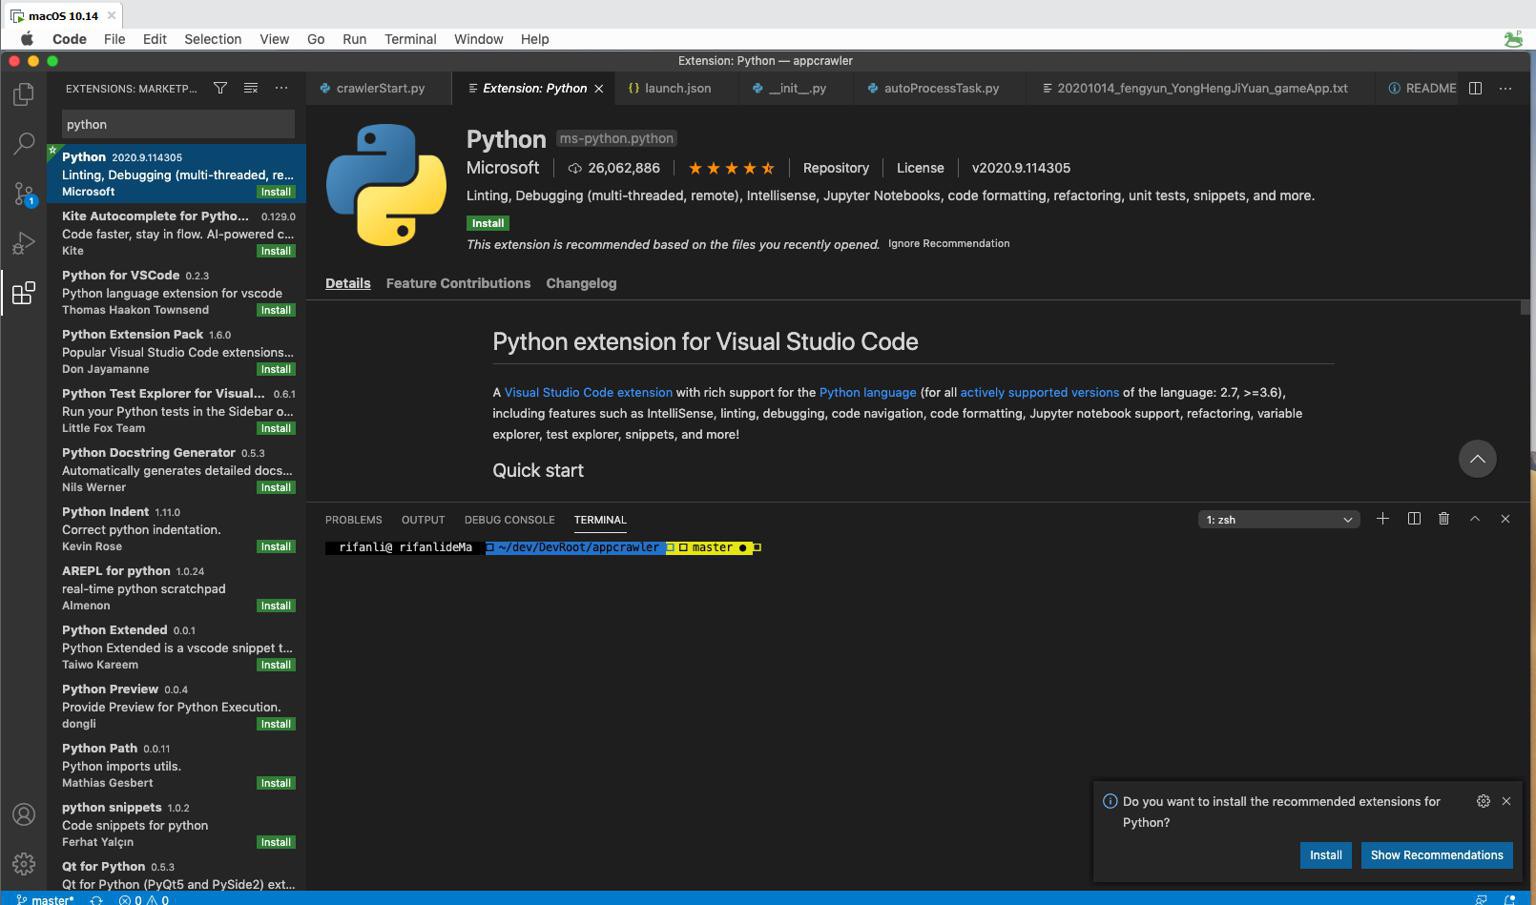1536x905 pixels.
Task: Close the terminal panel
Action: (x=1505, y=519)
